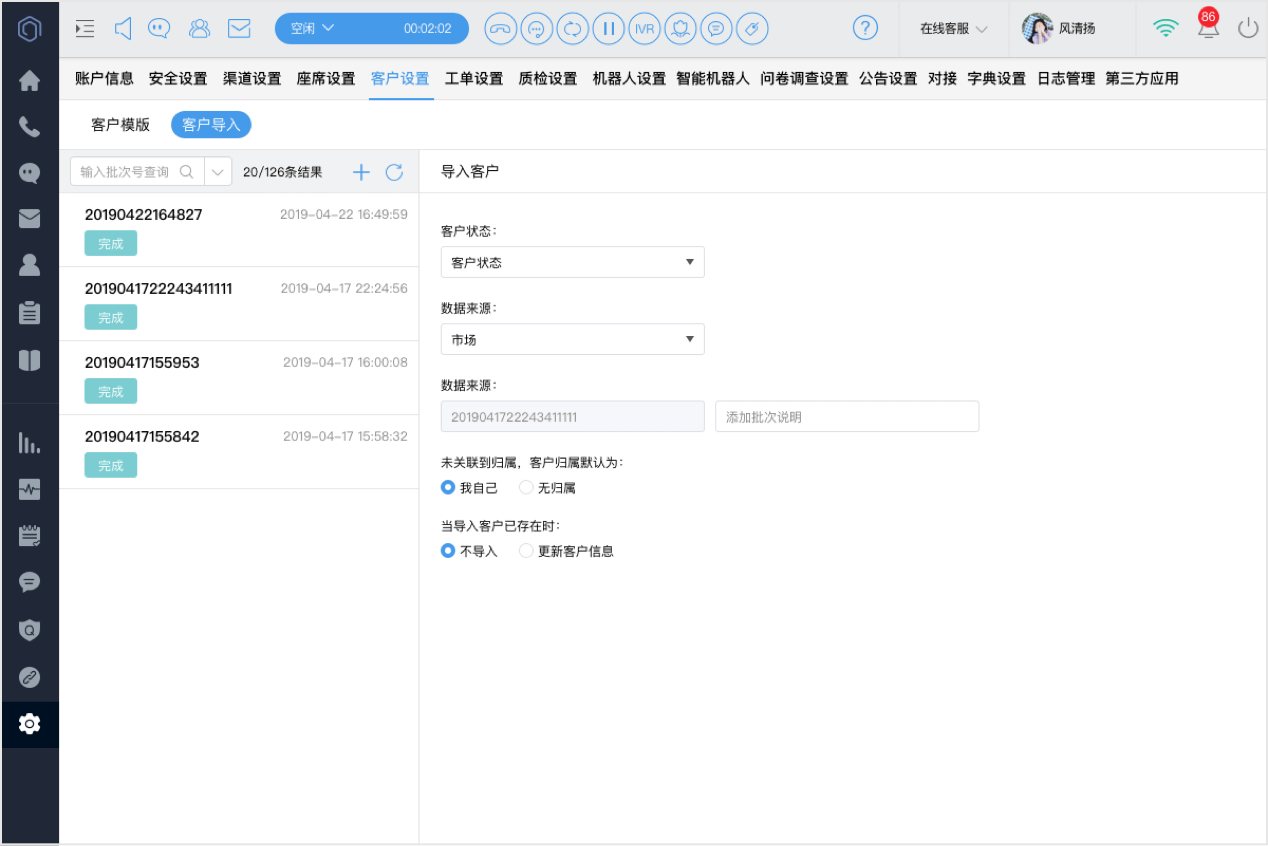The width and height of the screenshot is (1268, 846).
Task: Select the 客户导入 pill button
Action: pyautogui.click(x=211, y=124)
